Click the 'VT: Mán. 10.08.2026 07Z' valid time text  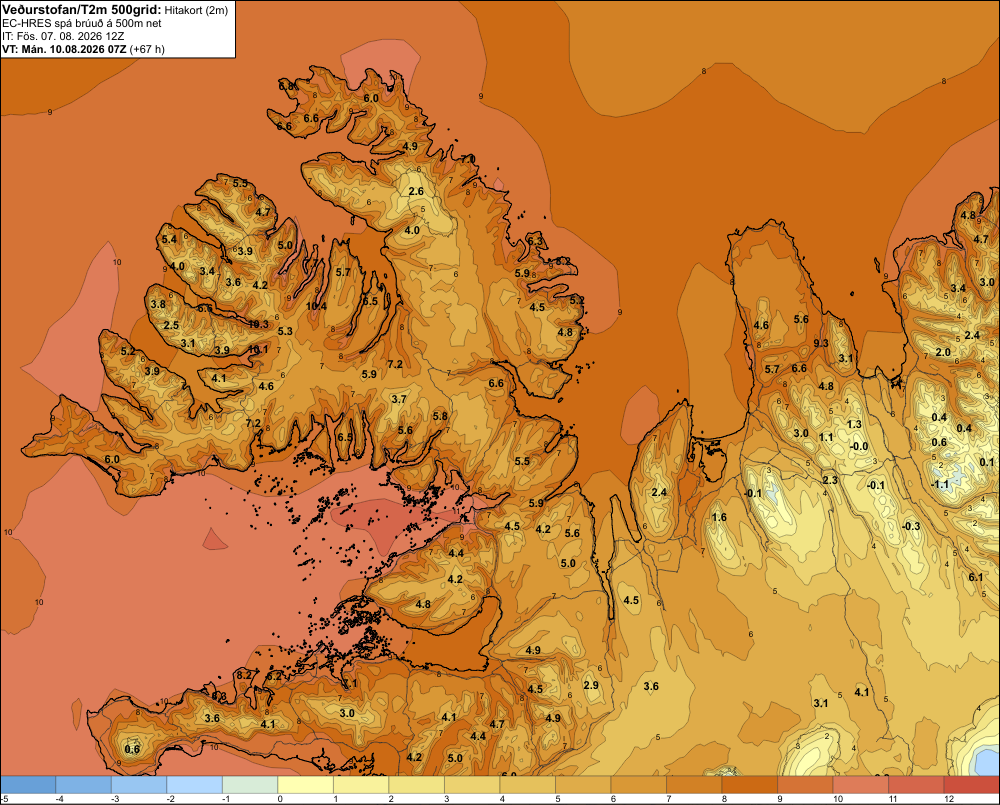click(64, 49)
